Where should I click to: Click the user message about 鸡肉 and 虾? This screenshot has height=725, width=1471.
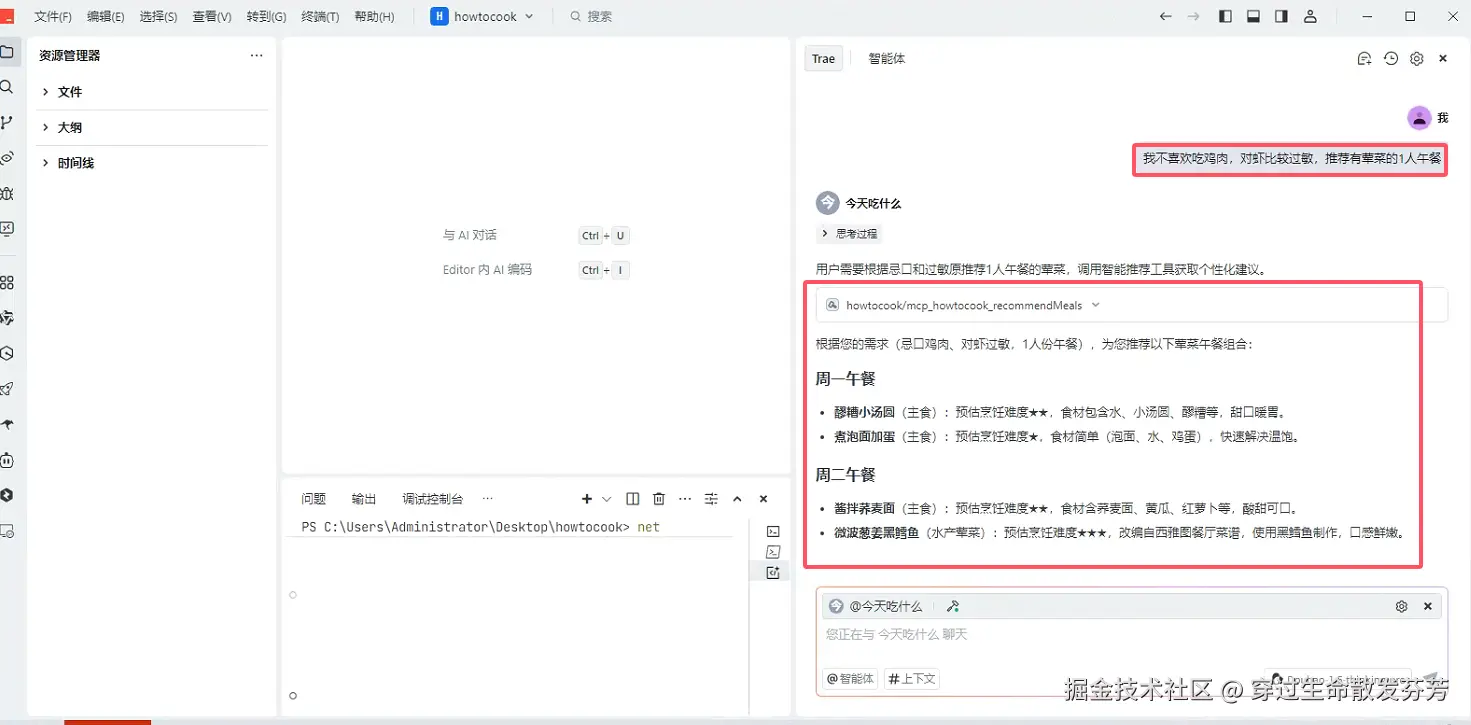1292,159
